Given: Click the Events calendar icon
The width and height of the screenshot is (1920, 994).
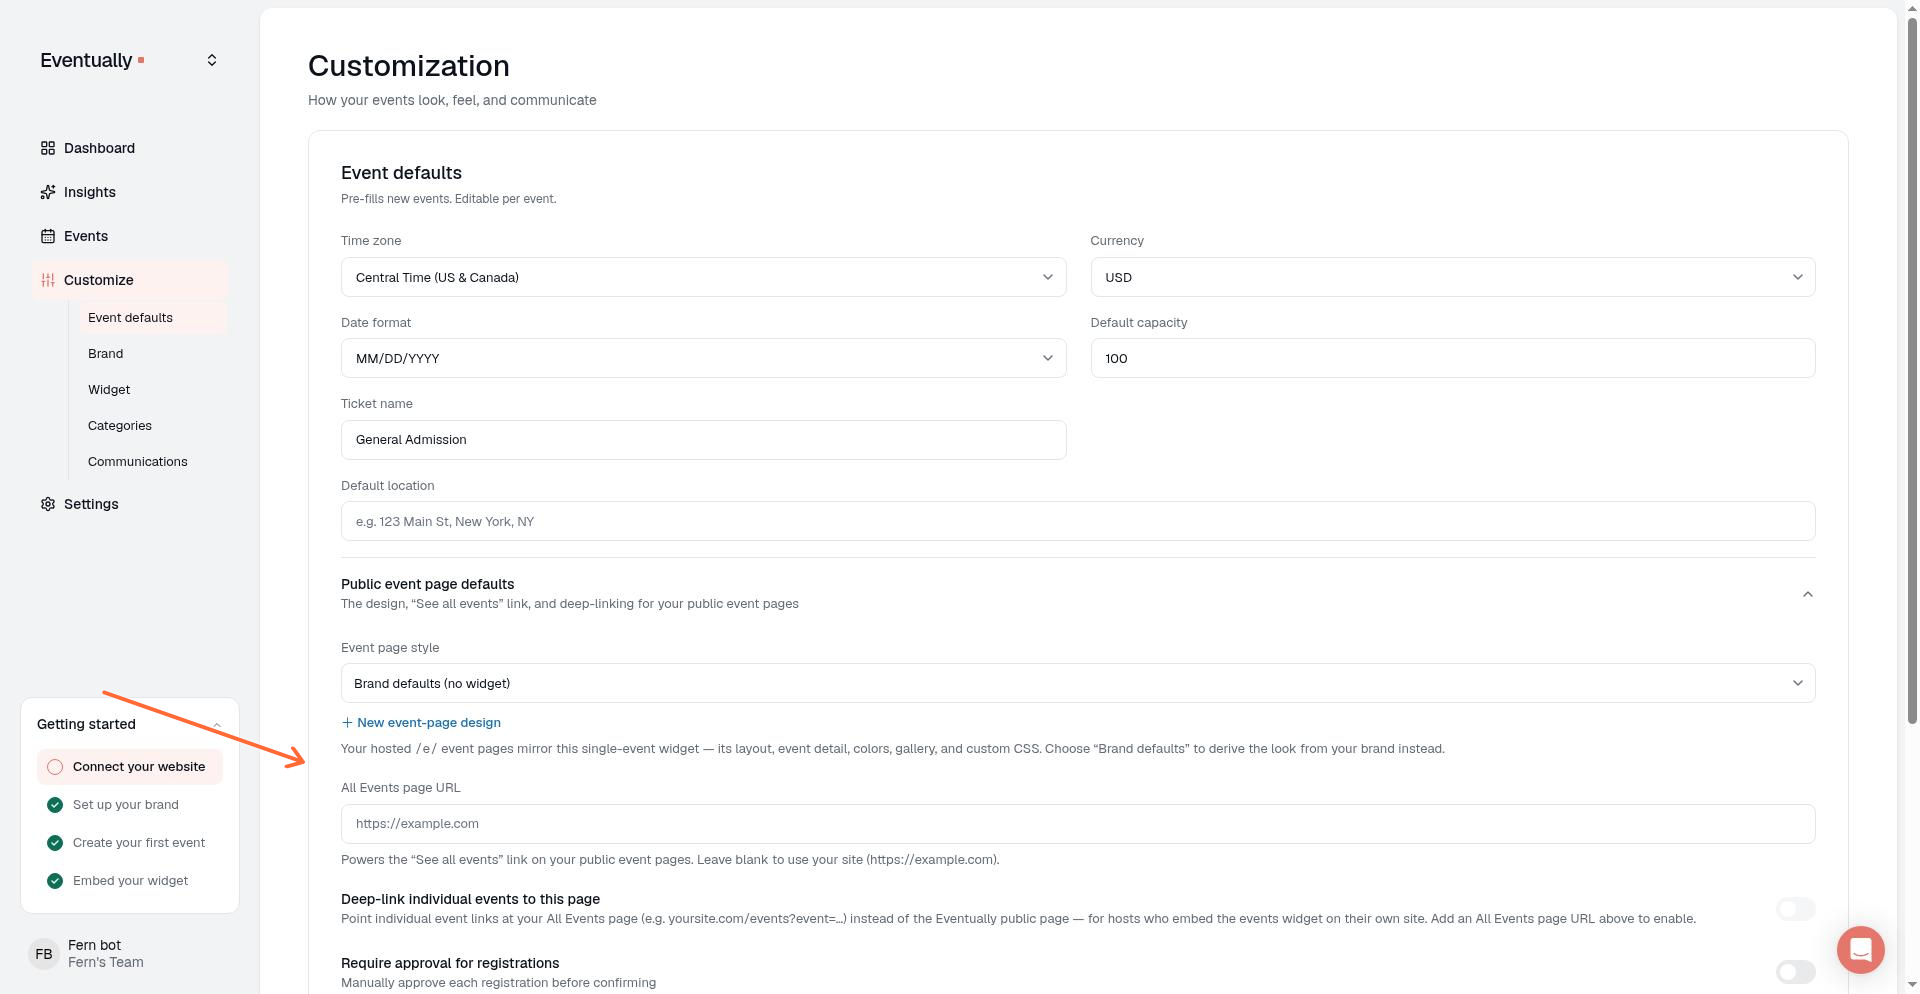Looking at the screenshot, I should click(48, 236).
